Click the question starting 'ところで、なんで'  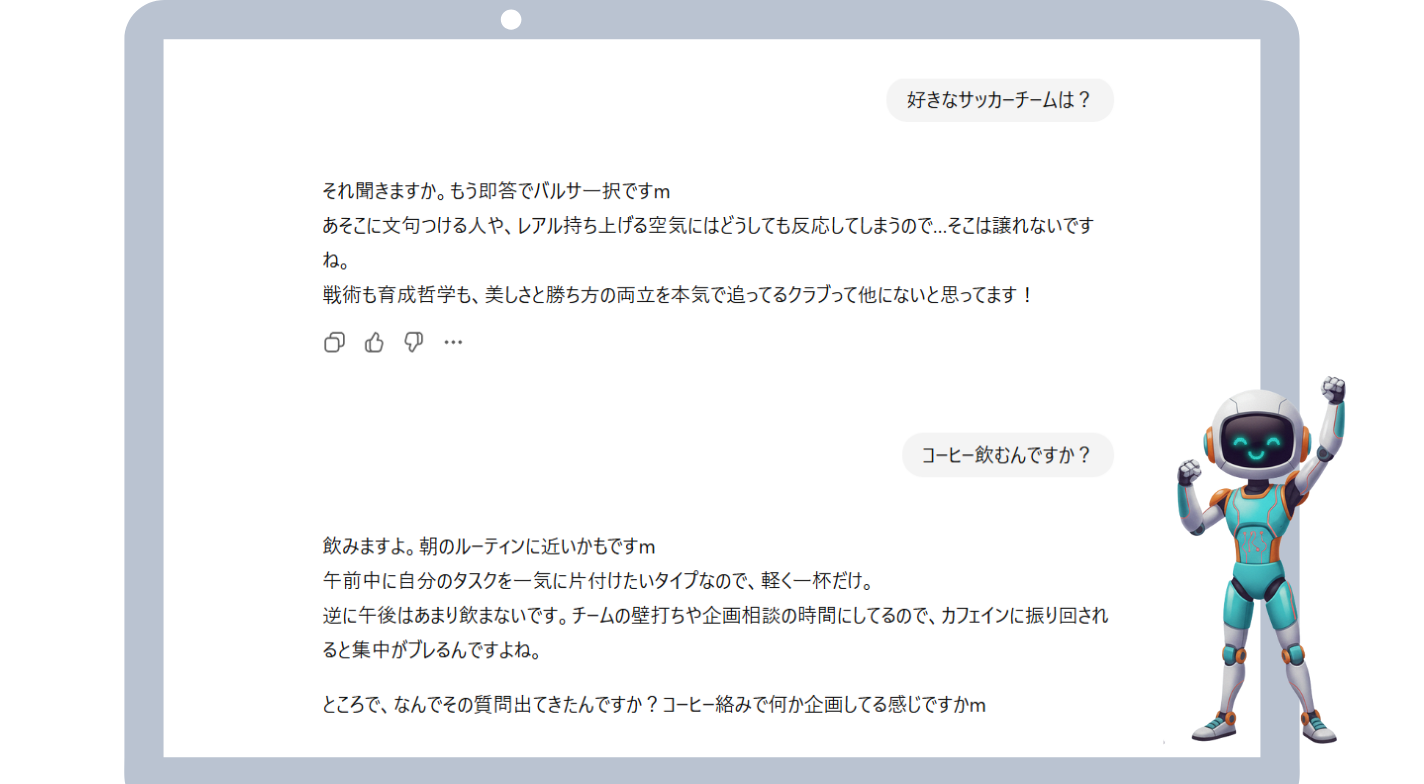click(654, 705)
